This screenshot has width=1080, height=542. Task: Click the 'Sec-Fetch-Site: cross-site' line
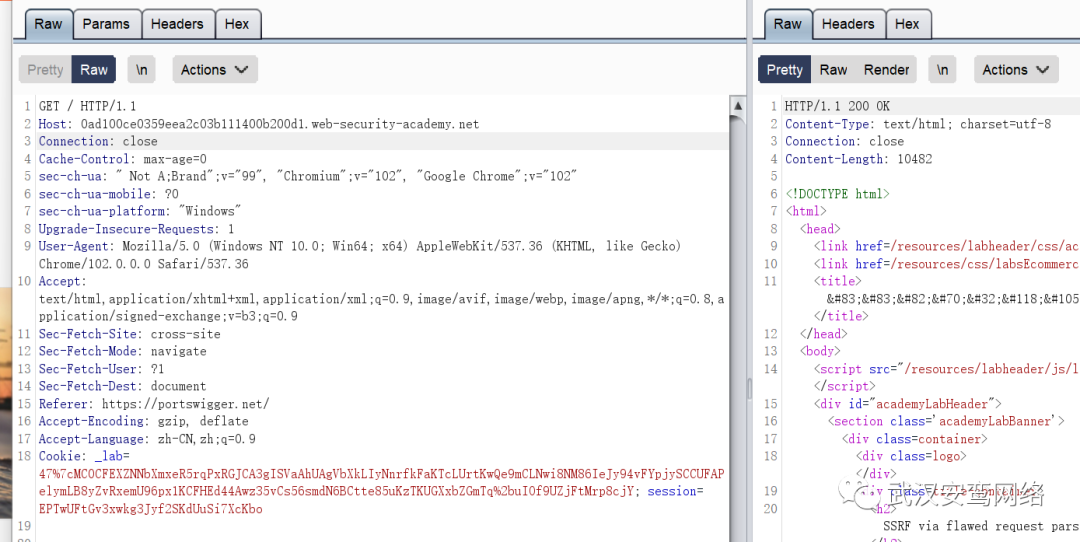(129, 334)
